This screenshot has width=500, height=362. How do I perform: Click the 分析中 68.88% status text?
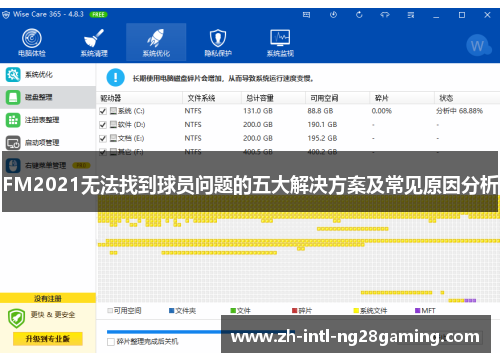click(459, 111)
